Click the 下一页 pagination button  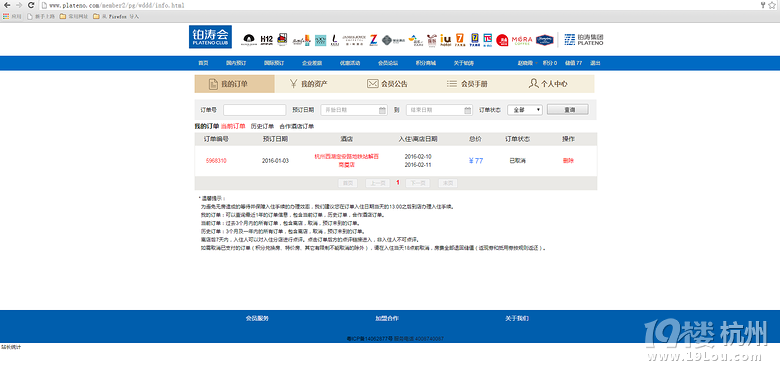pos(418,183)
